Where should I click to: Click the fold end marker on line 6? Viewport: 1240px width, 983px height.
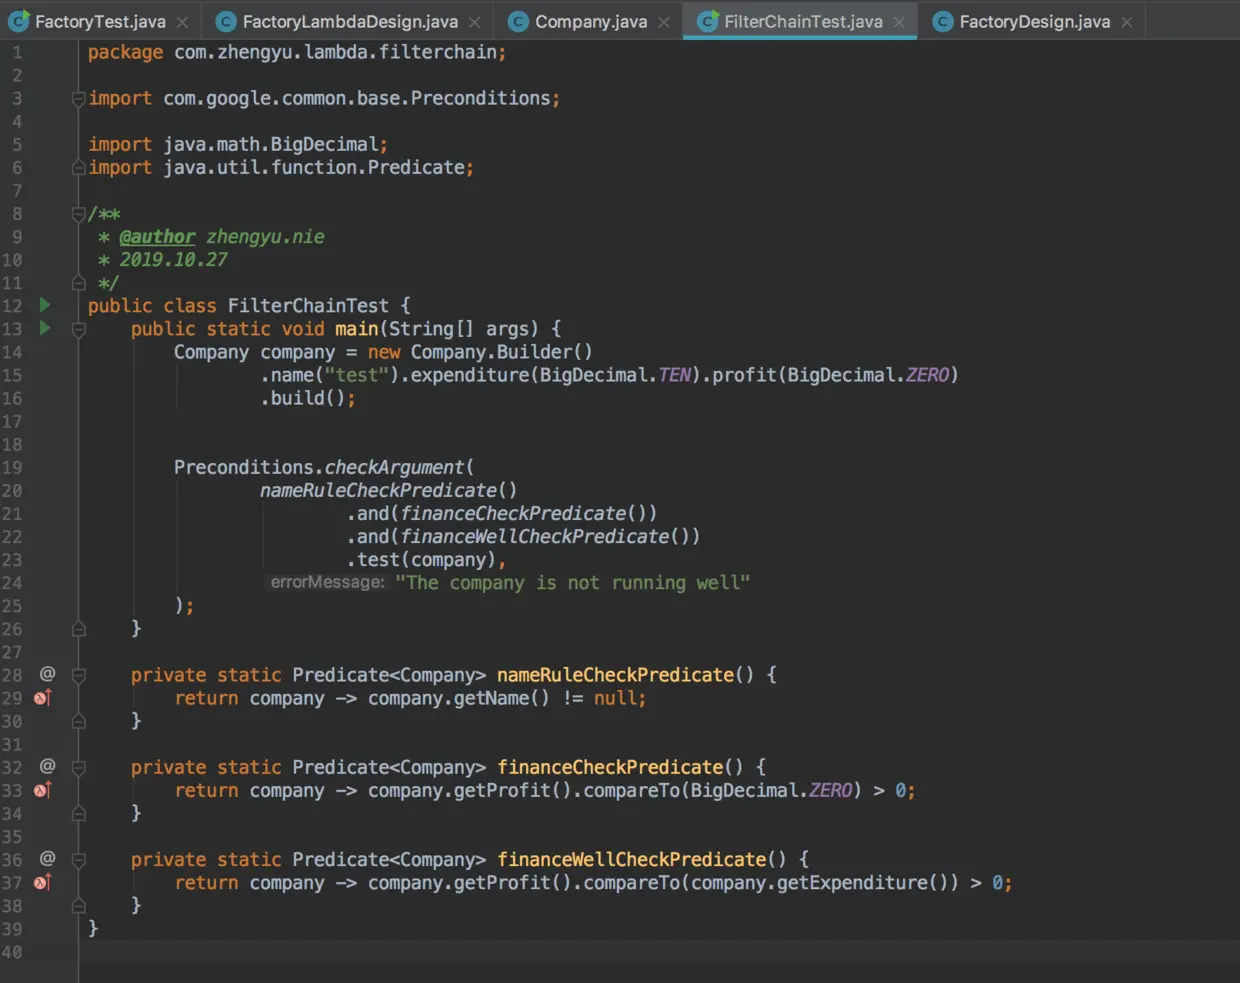78,168
